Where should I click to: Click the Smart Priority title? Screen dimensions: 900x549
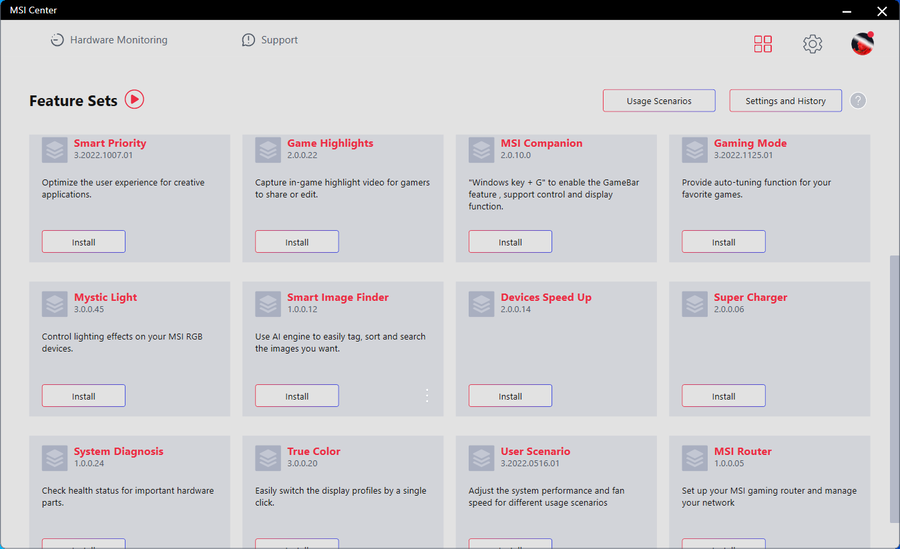[x=110, y=143]
